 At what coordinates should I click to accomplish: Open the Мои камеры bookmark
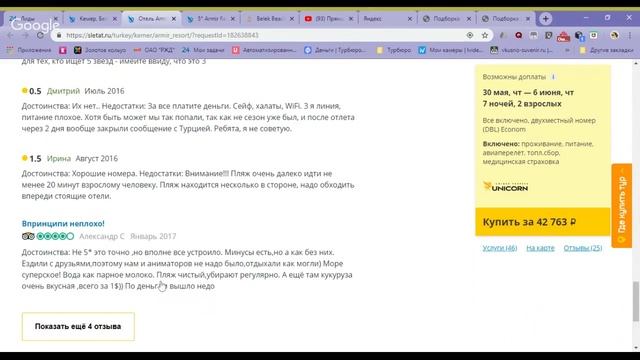(x=451, y=50)
